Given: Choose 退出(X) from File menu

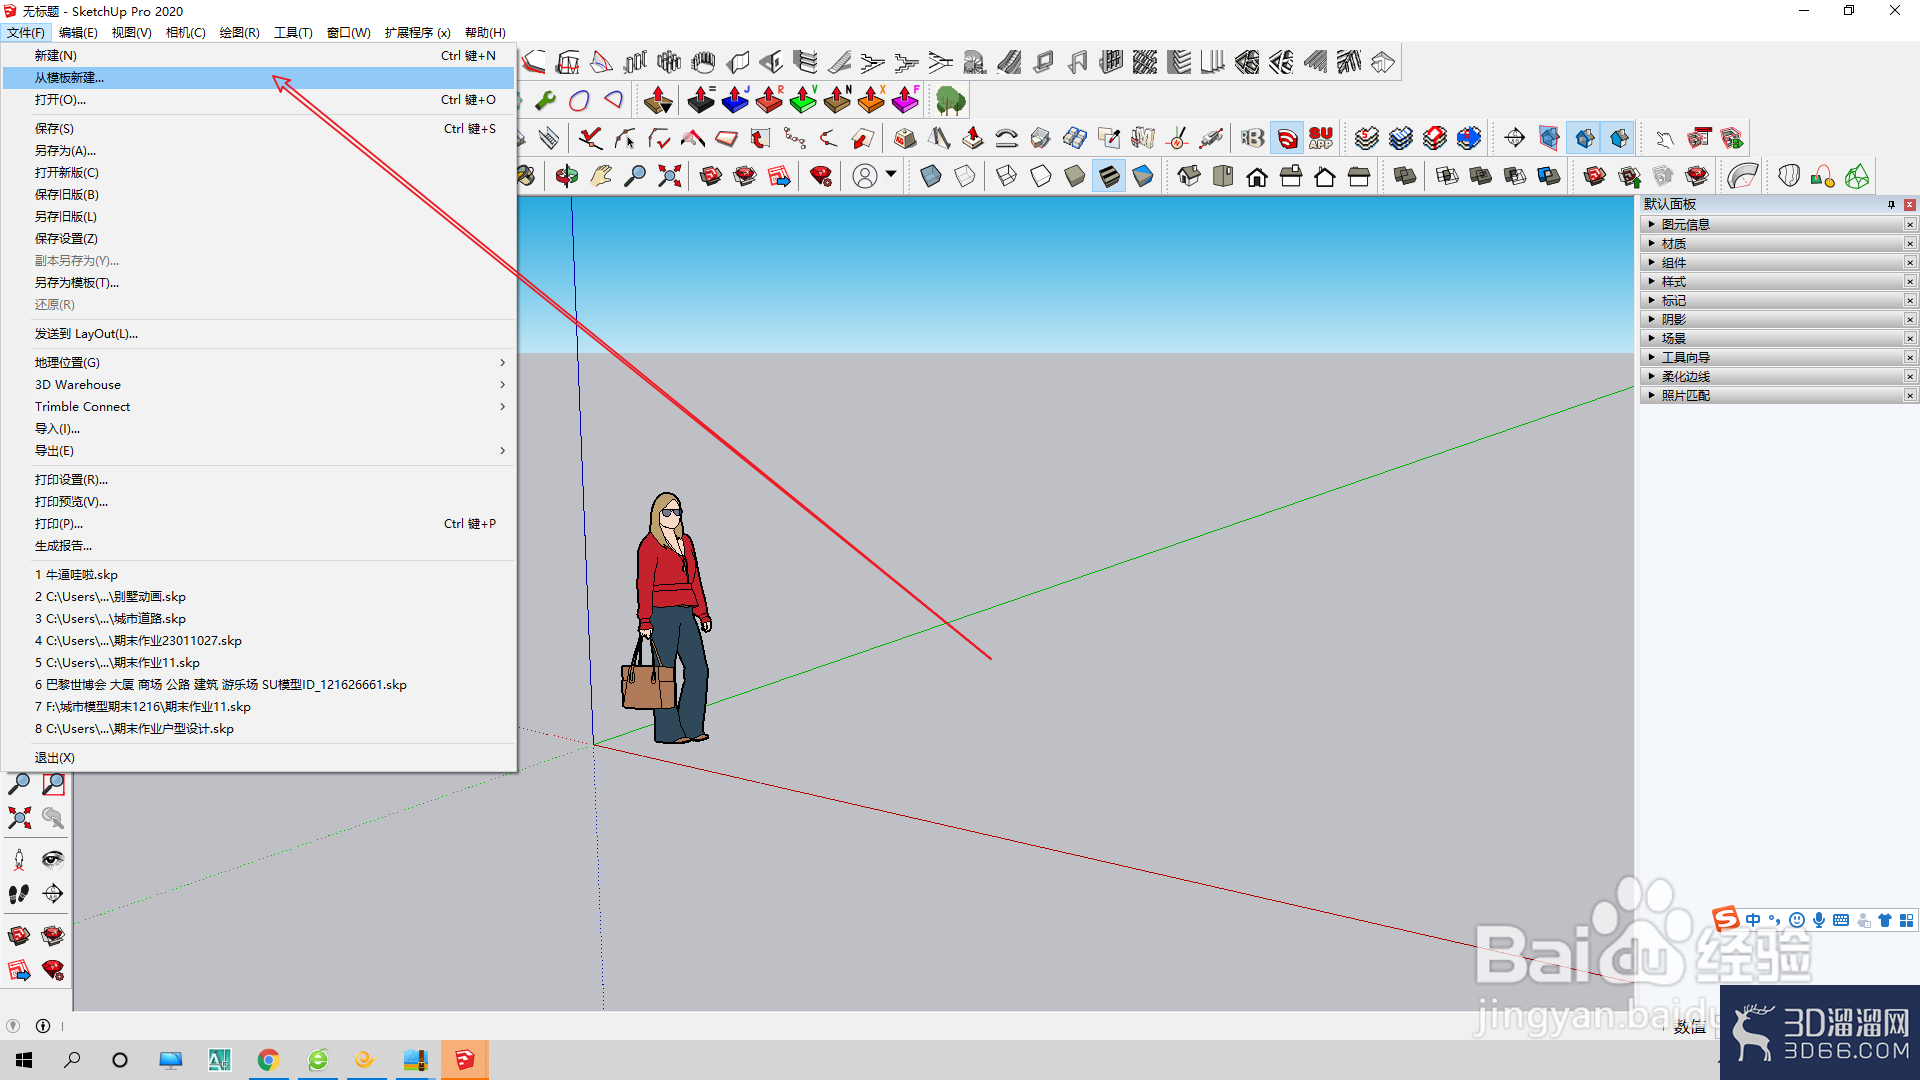Looking at the screenshot, I should (259, 758).
